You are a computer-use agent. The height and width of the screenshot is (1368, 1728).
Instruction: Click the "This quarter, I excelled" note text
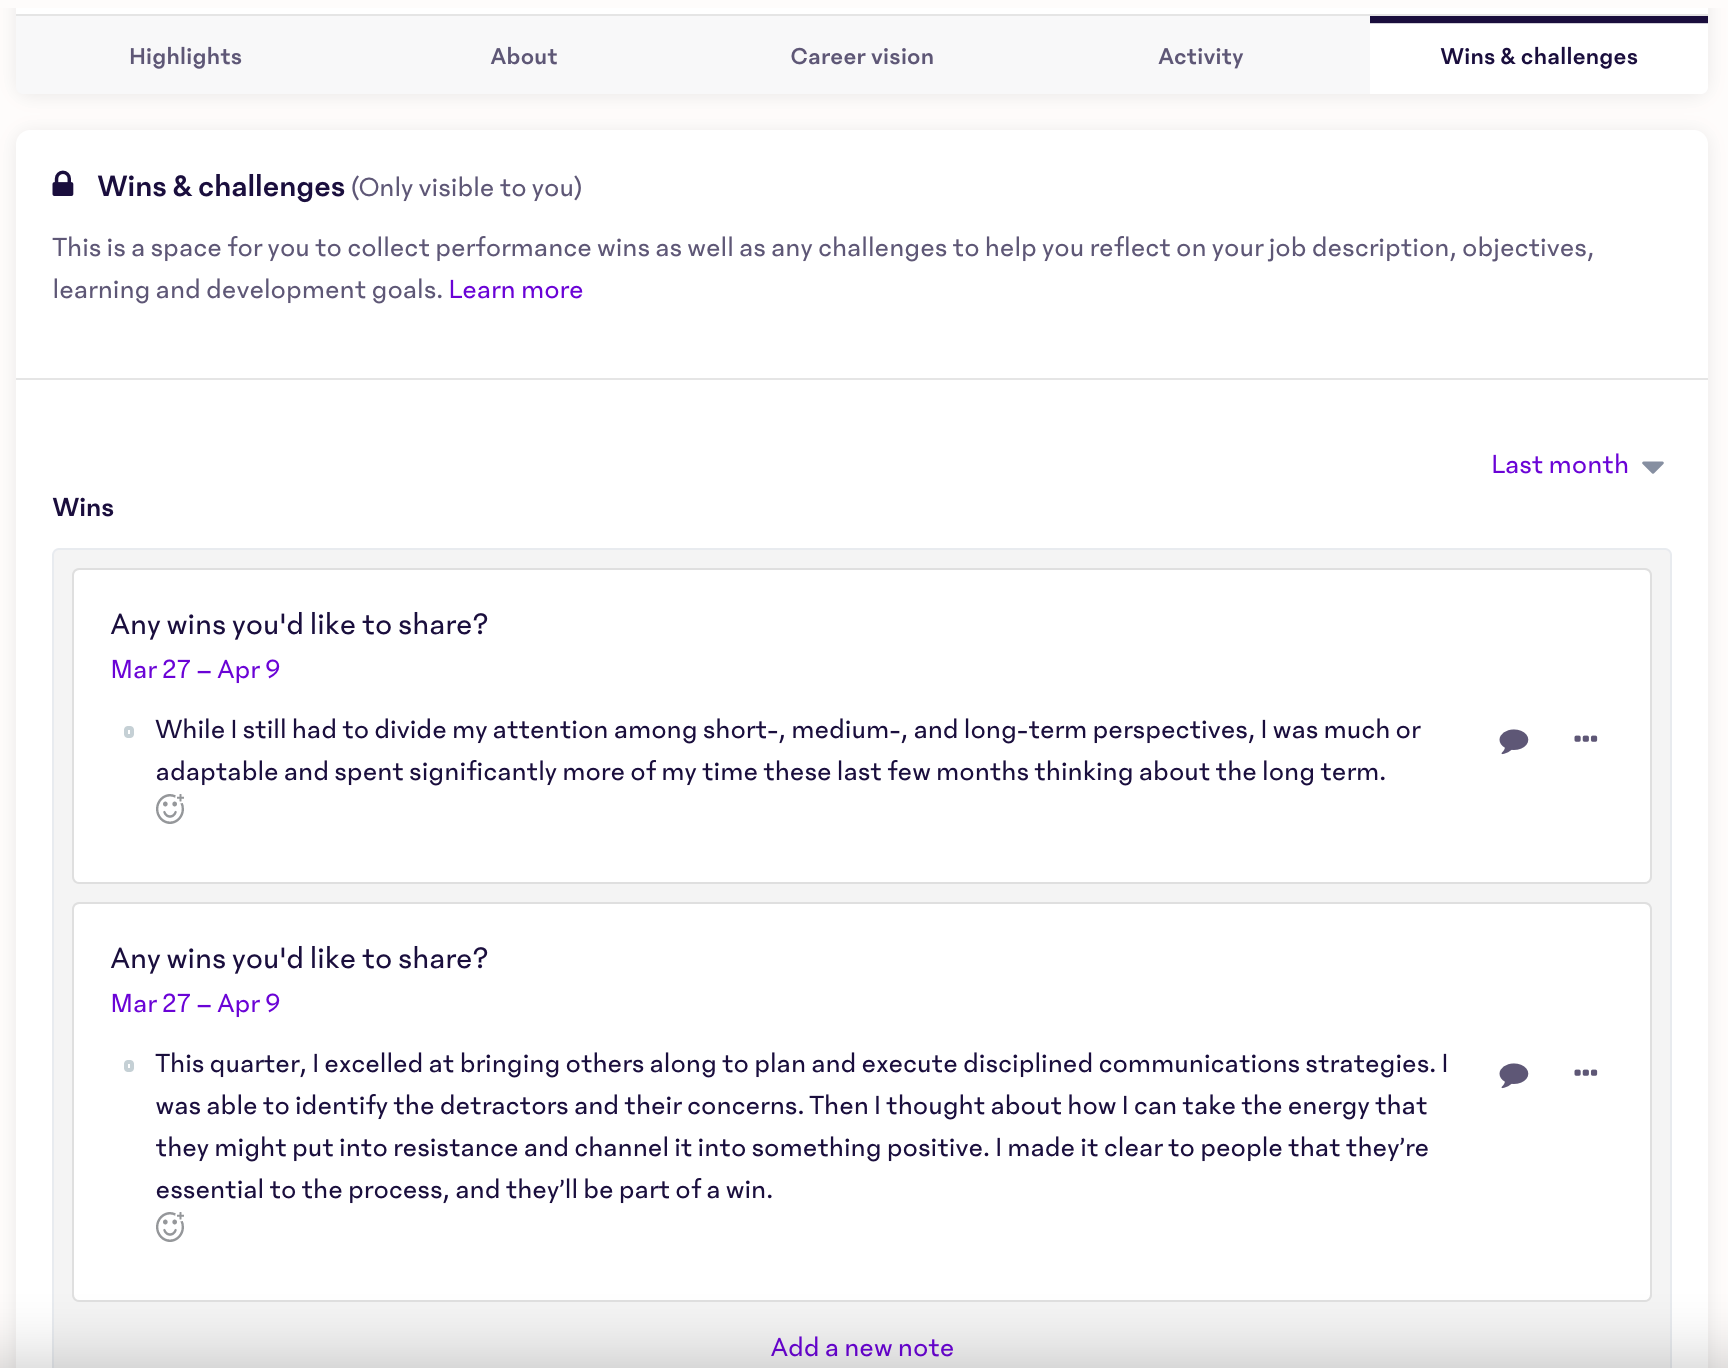pyautogui.click(x=802, y=1127)
